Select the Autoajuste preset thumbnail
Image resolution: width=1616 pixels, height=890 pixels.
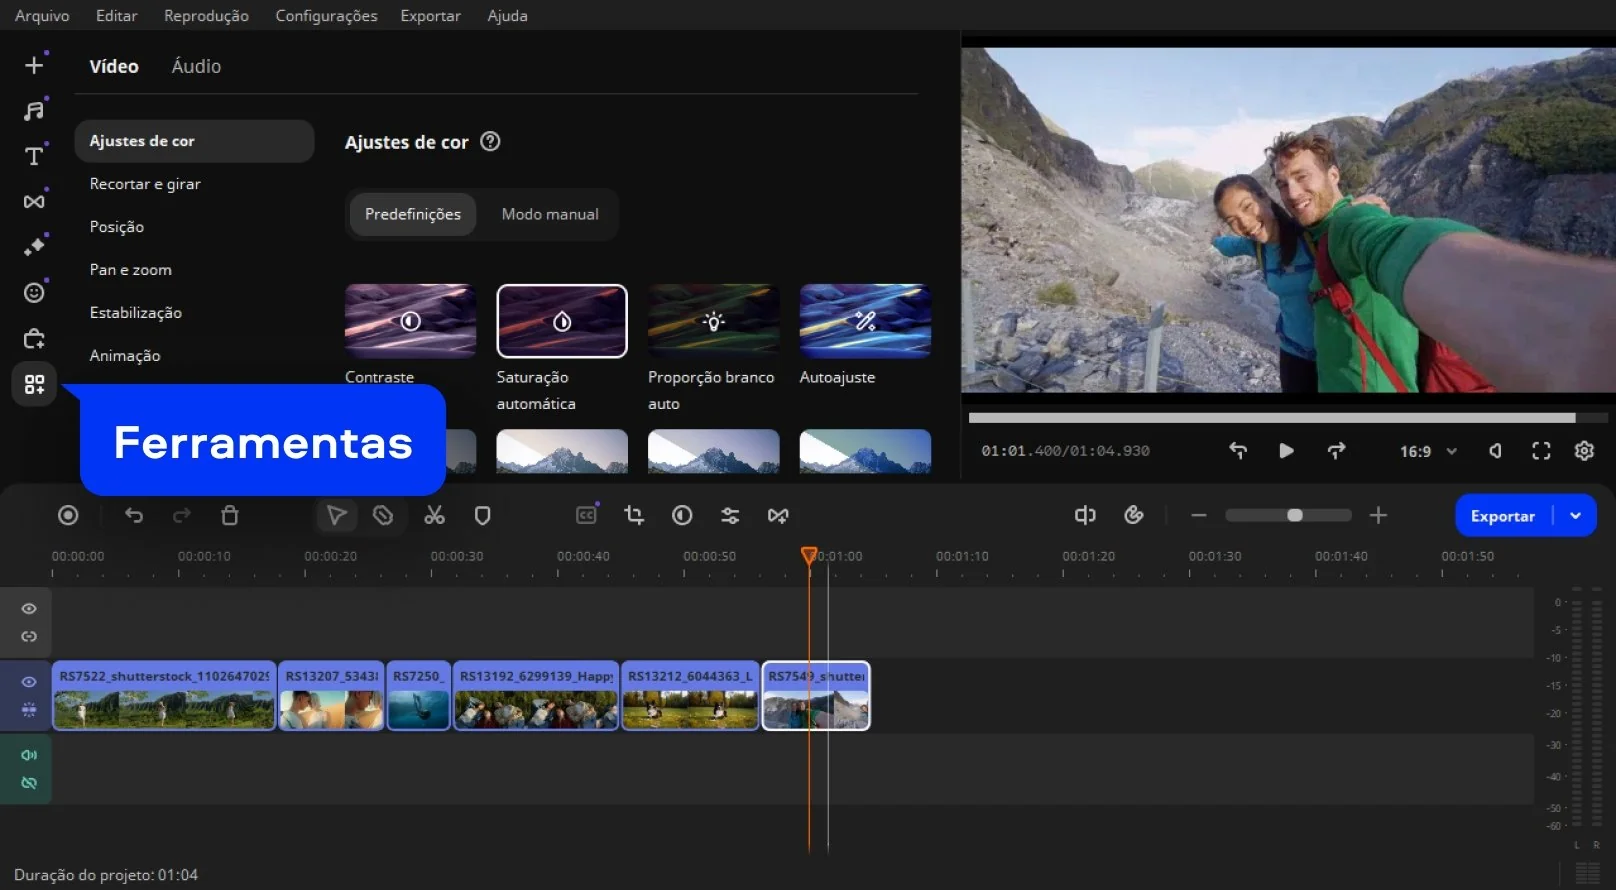point(865,321)
